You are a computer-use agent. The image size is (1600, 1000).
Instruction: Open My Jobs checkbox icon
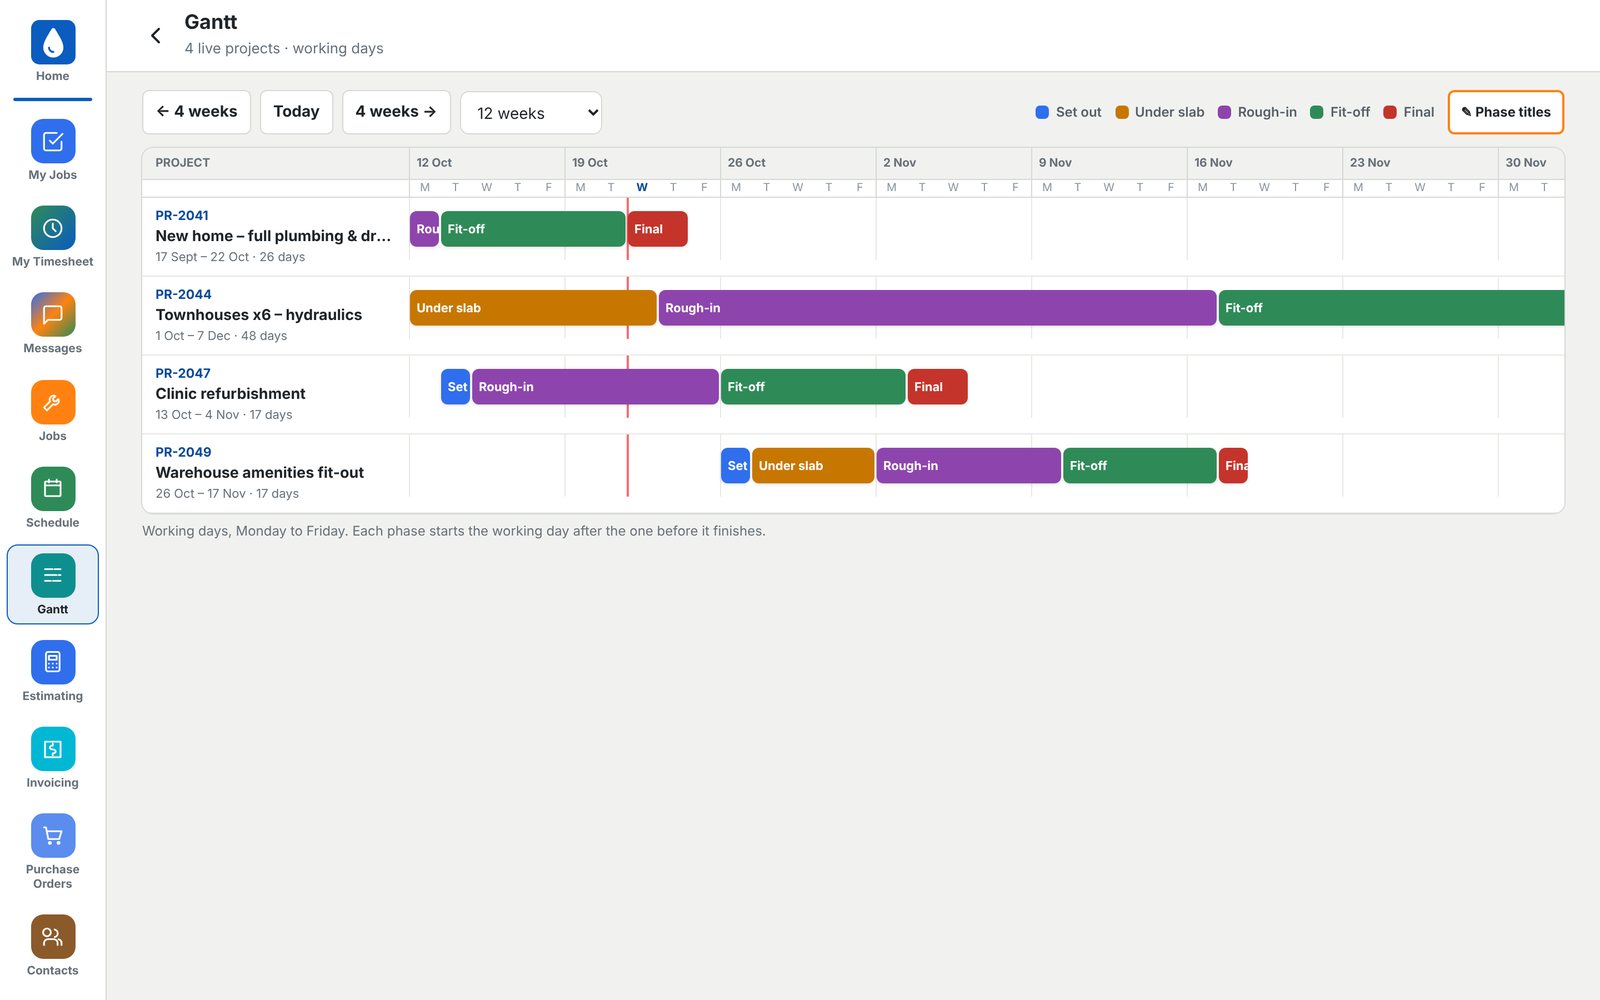click(53, 141)
